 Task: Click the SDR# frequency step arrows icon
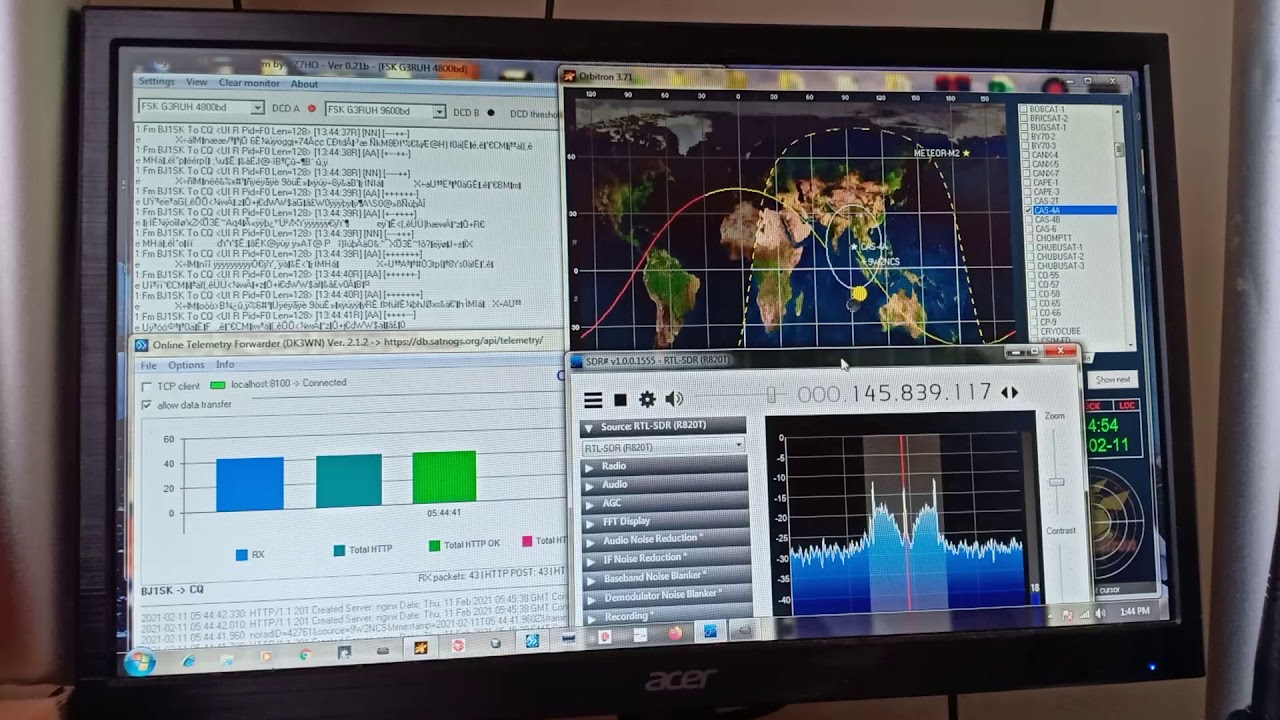pos(1010,393)
